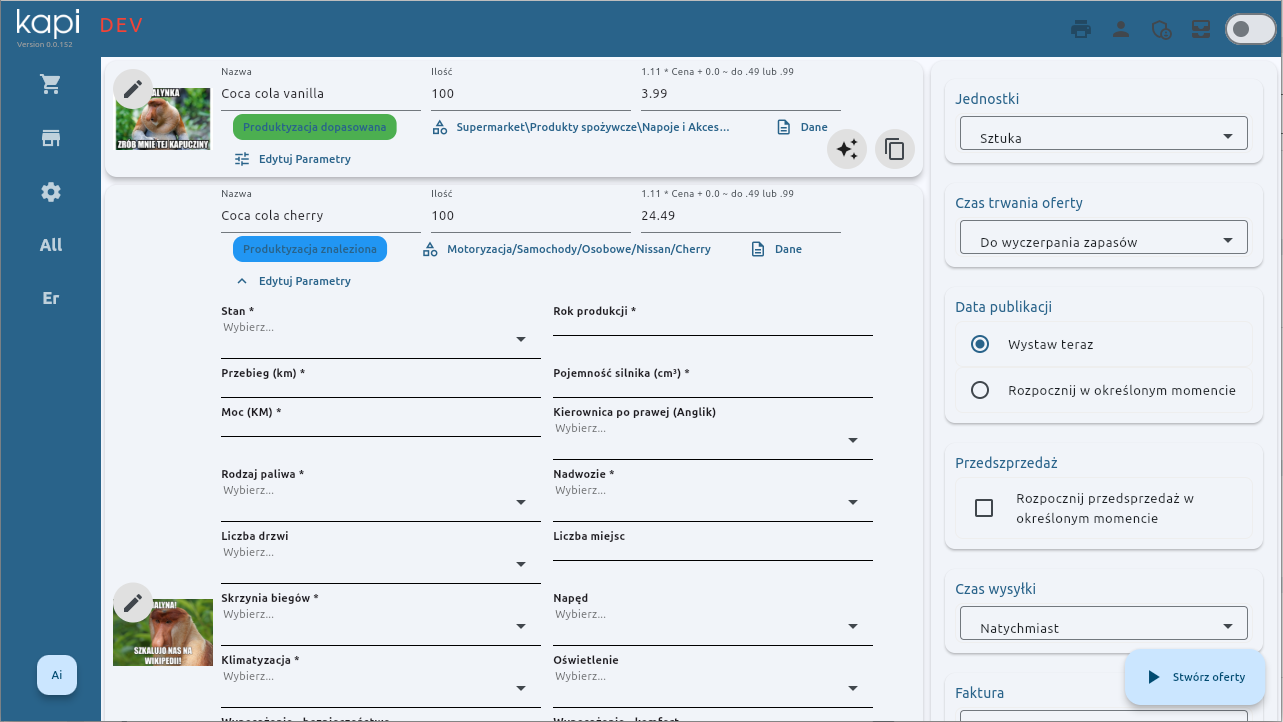Open the Motoryzacja/Samochody/Osobowe/Nissan/Cherry category link
This screenshot has width=1283, height=722.
pos(579,249)
